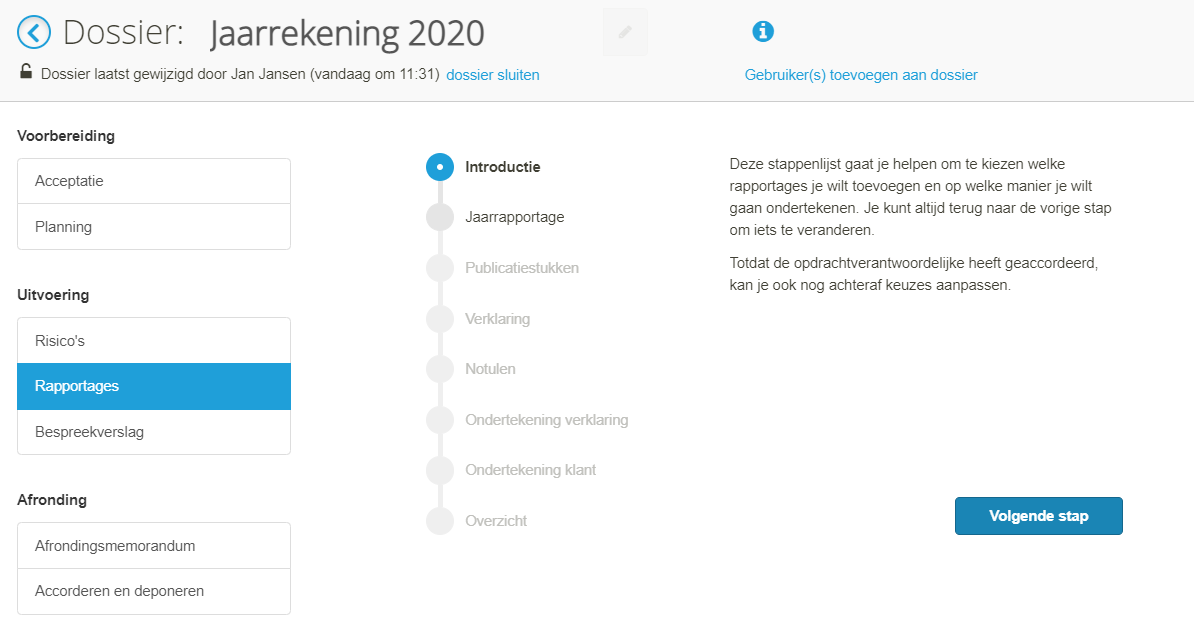Open Acceptatie in the sidebar
The width and height of the screenshot is (1194, 628).
click(154, 181)
